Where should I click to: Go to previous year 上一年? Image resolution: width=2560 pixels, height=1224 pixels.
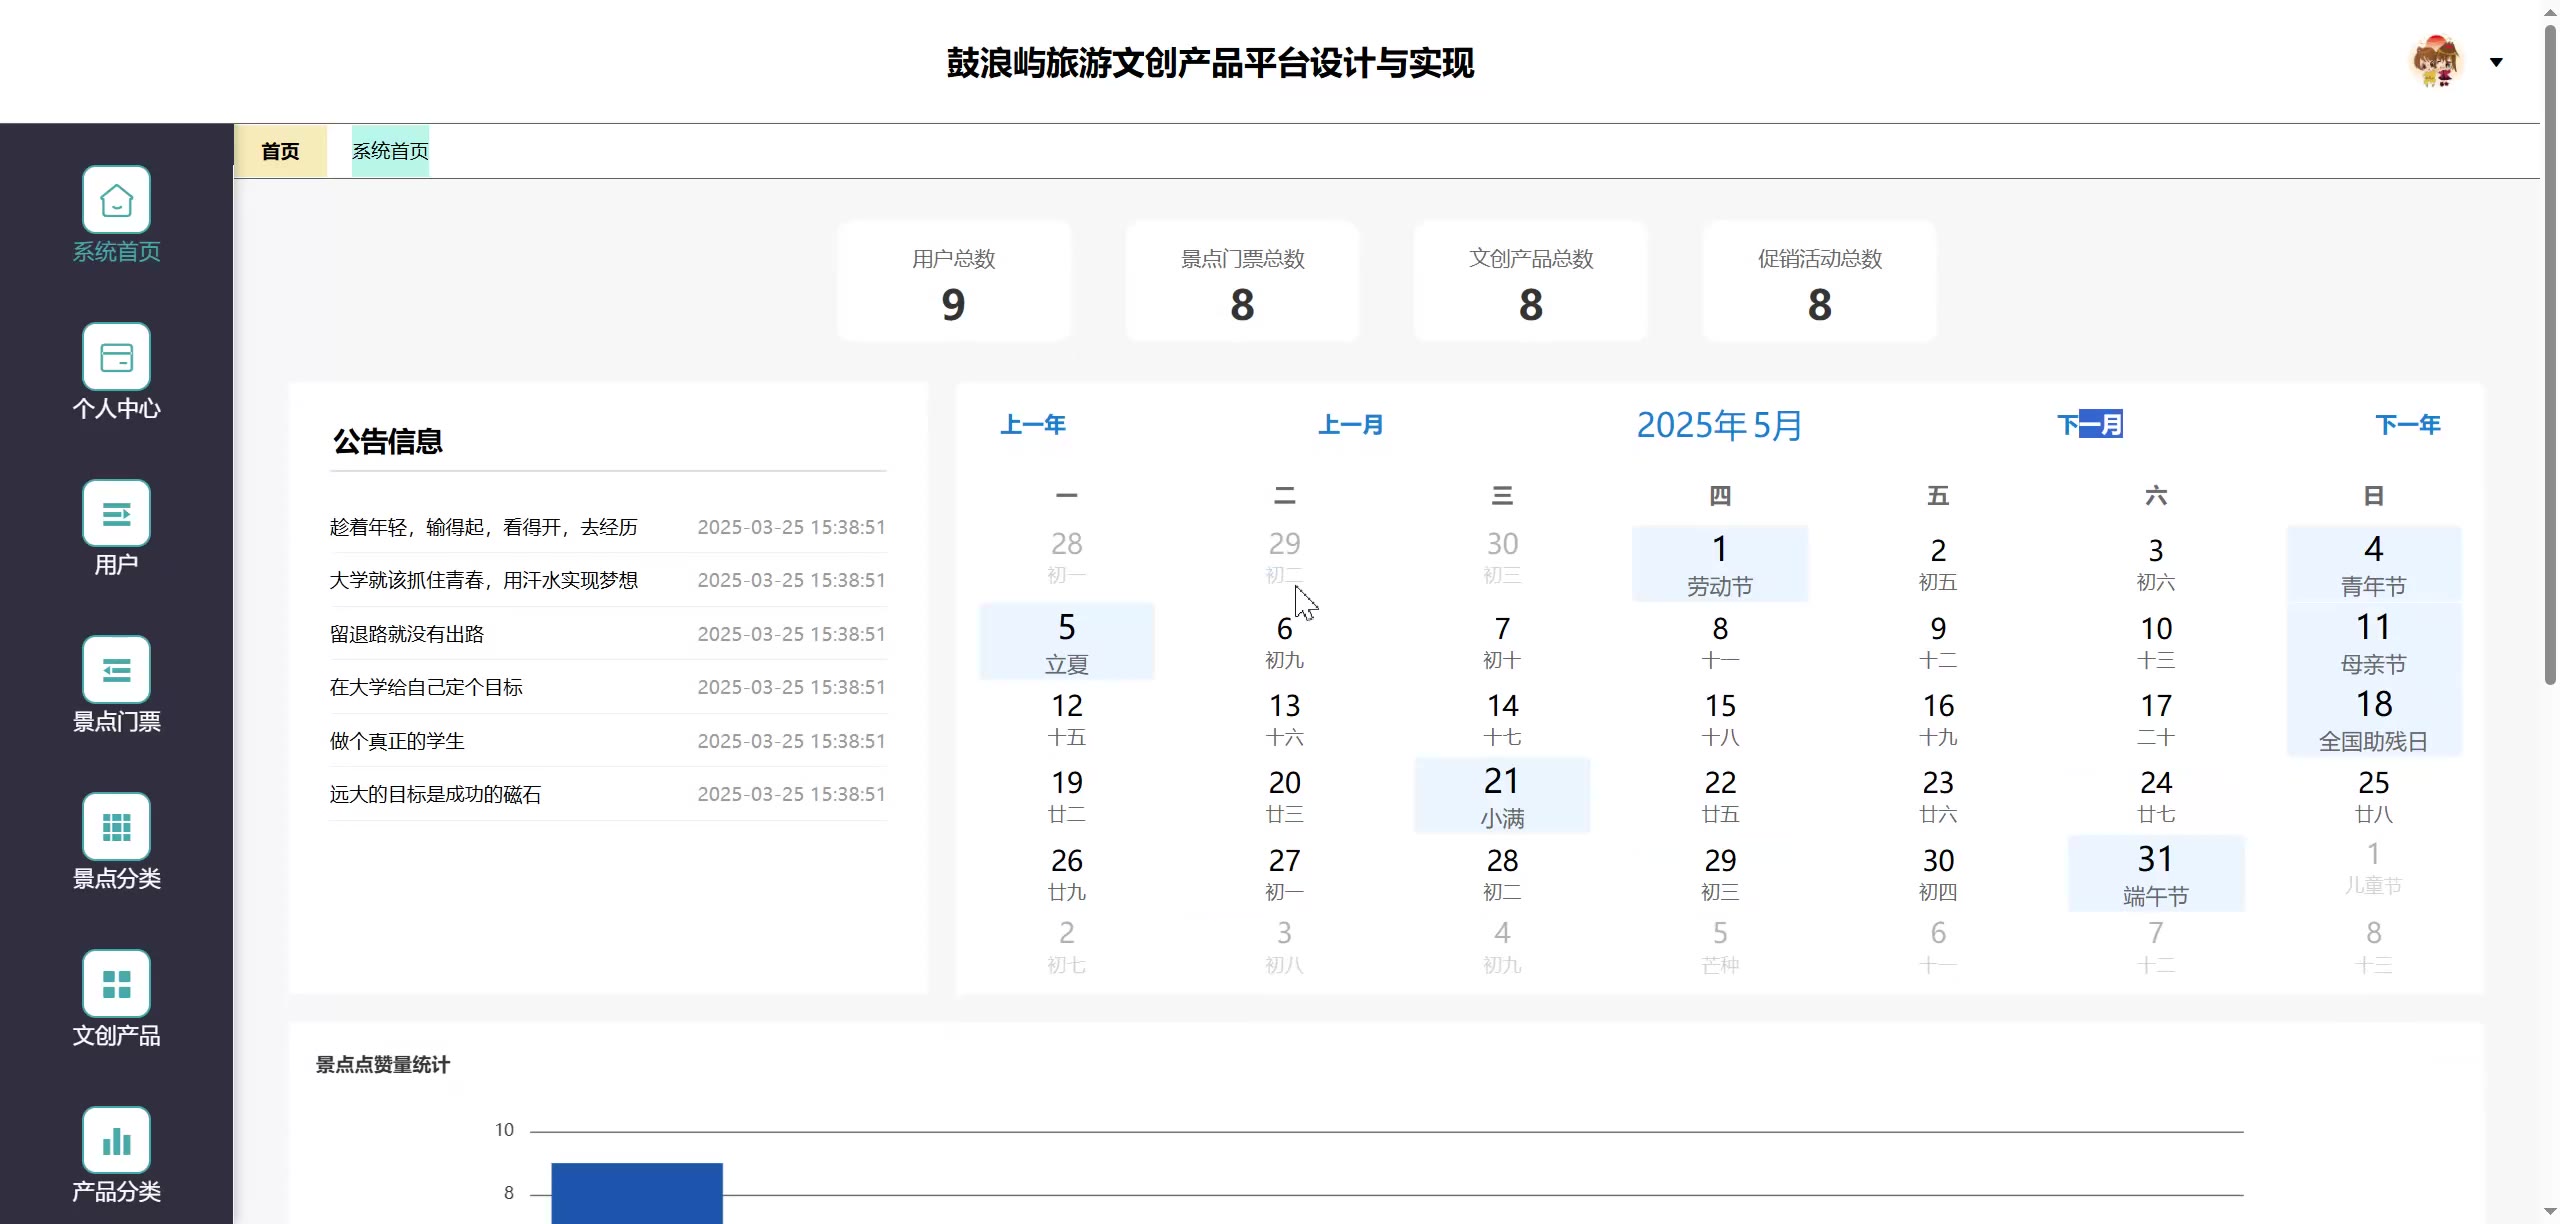(1033, 425)
